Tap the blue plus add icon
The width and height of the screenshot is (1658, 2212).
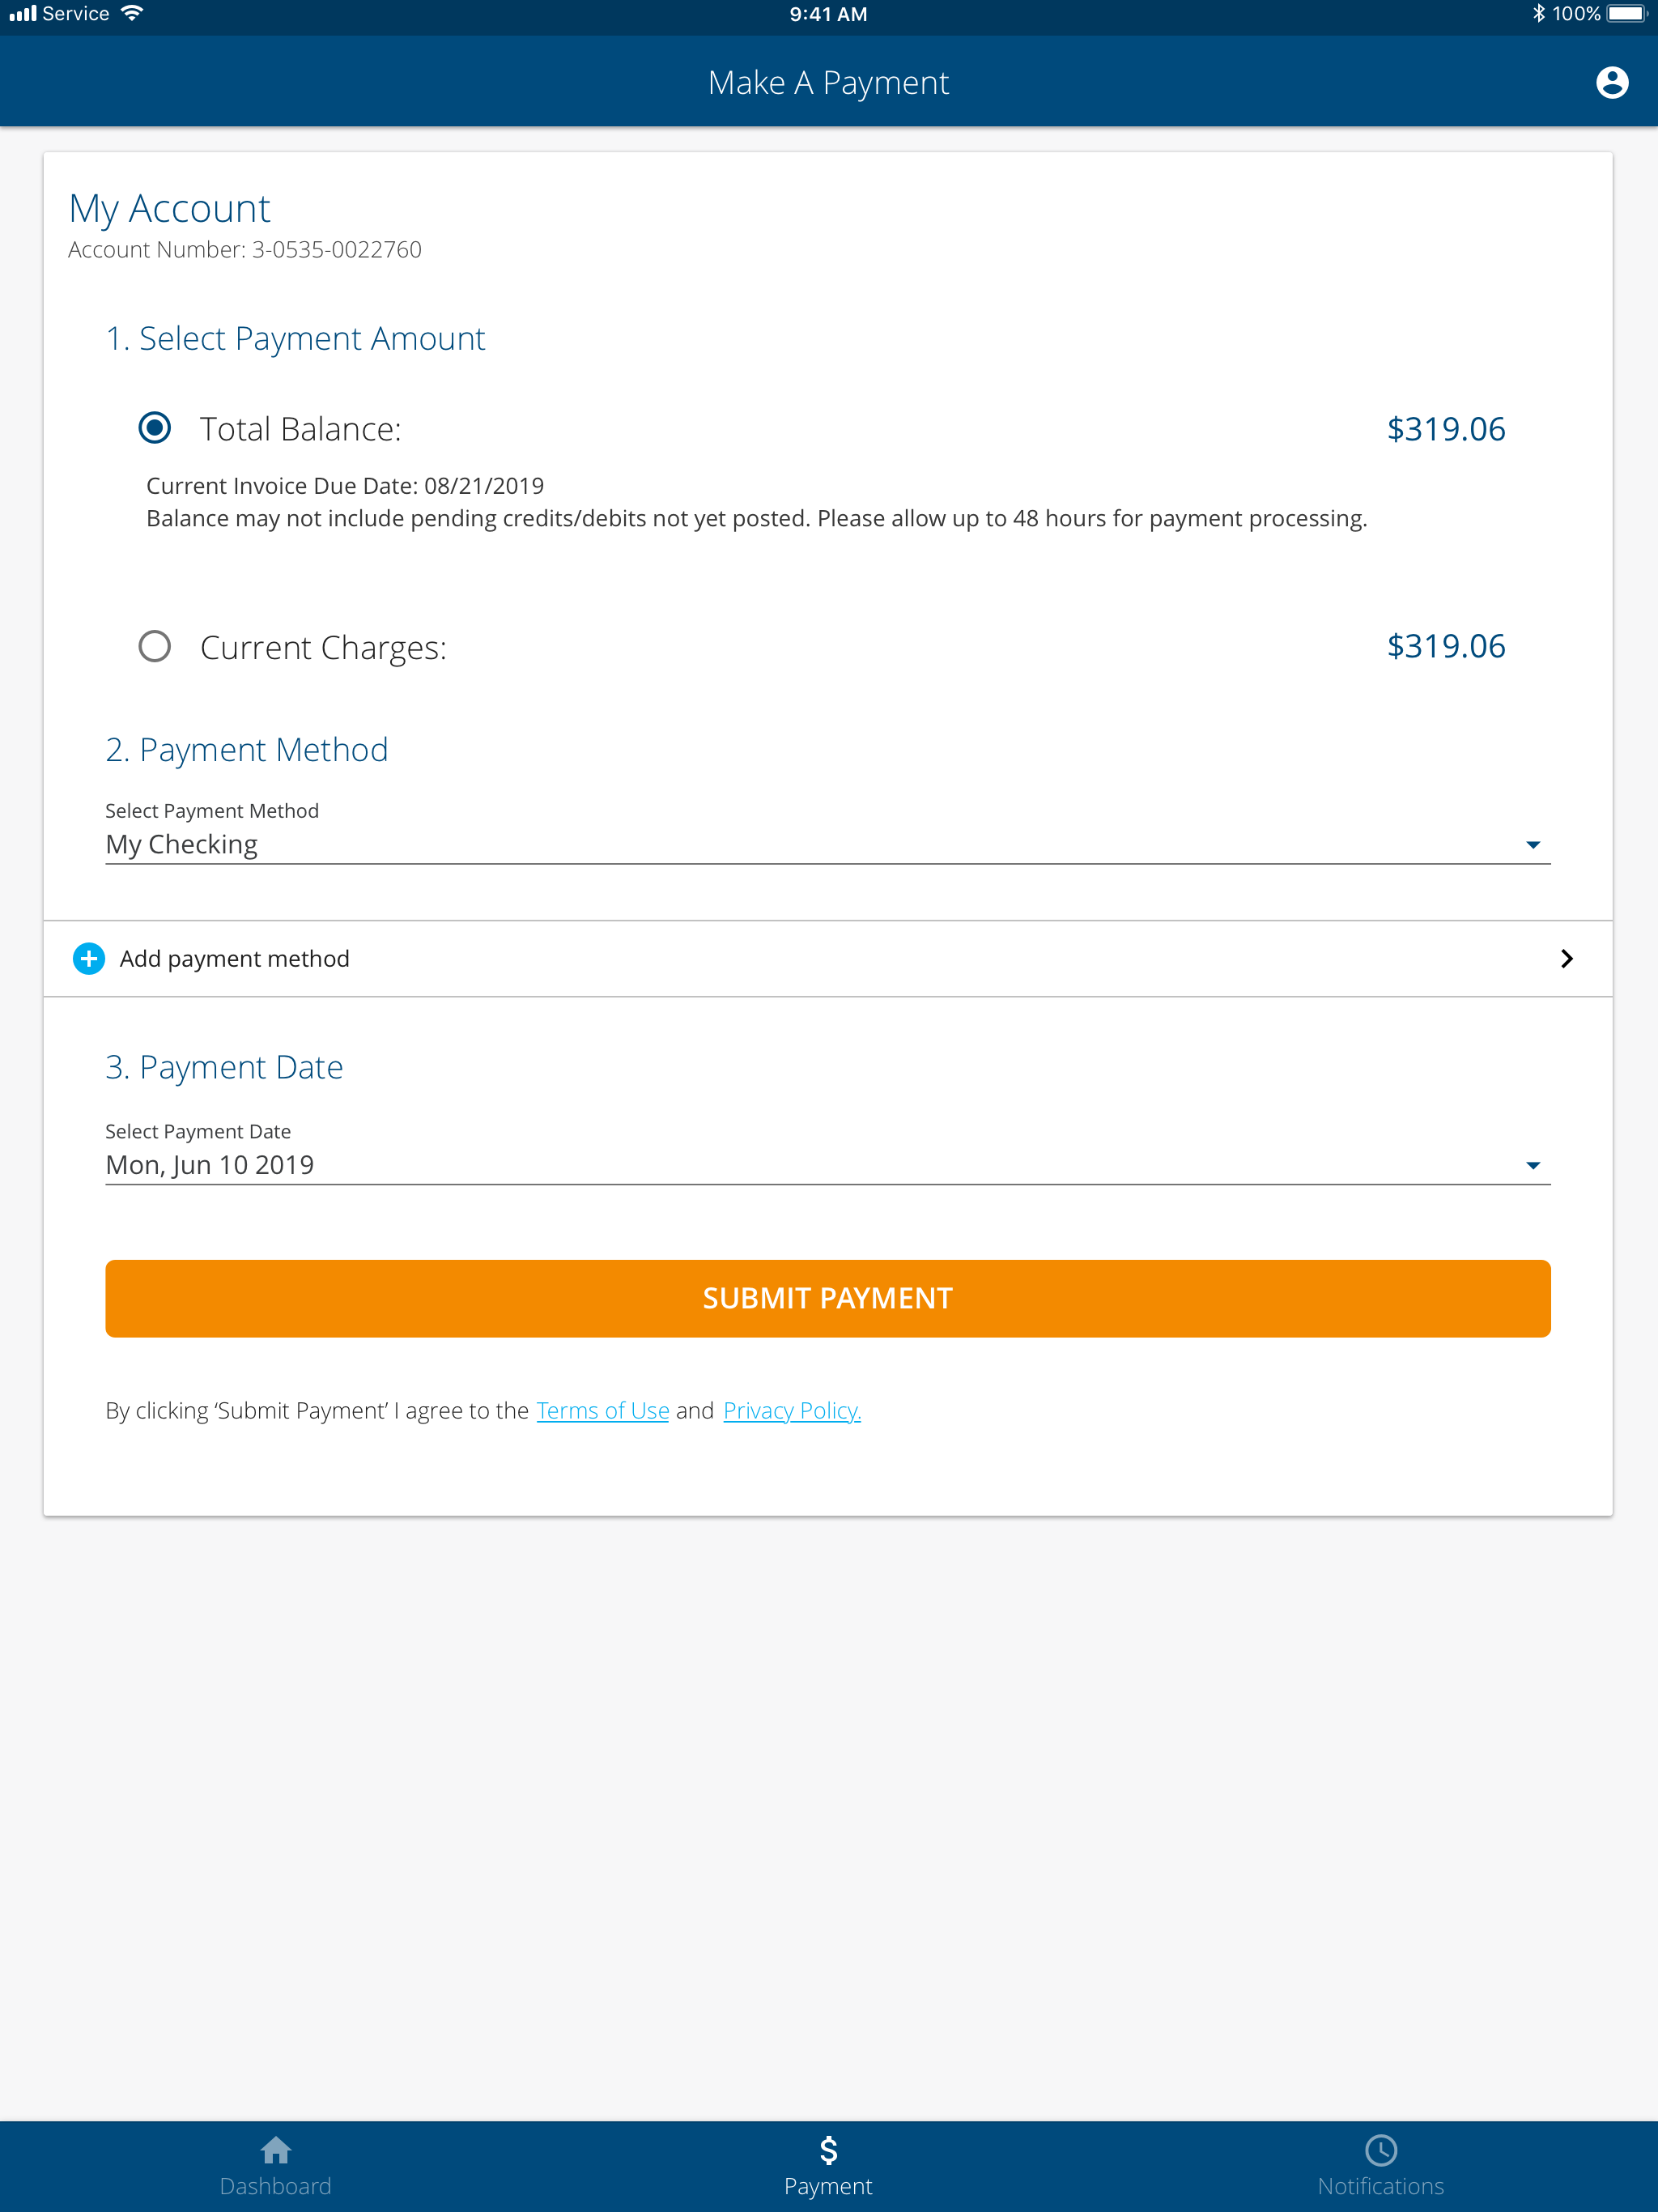89,958
